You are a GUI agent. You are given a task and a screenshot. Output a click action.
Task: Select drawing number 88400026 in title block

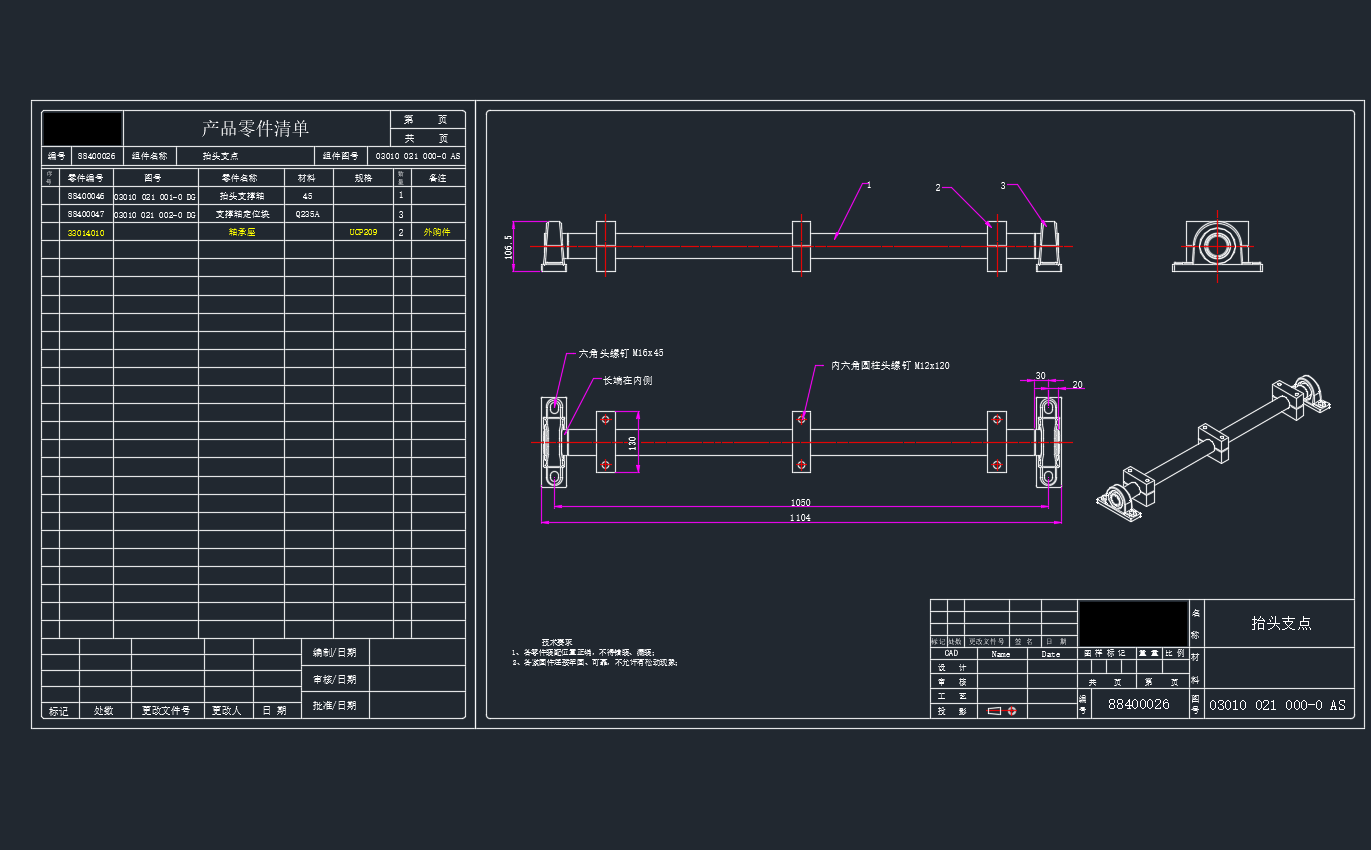[x=1138, y=704]
